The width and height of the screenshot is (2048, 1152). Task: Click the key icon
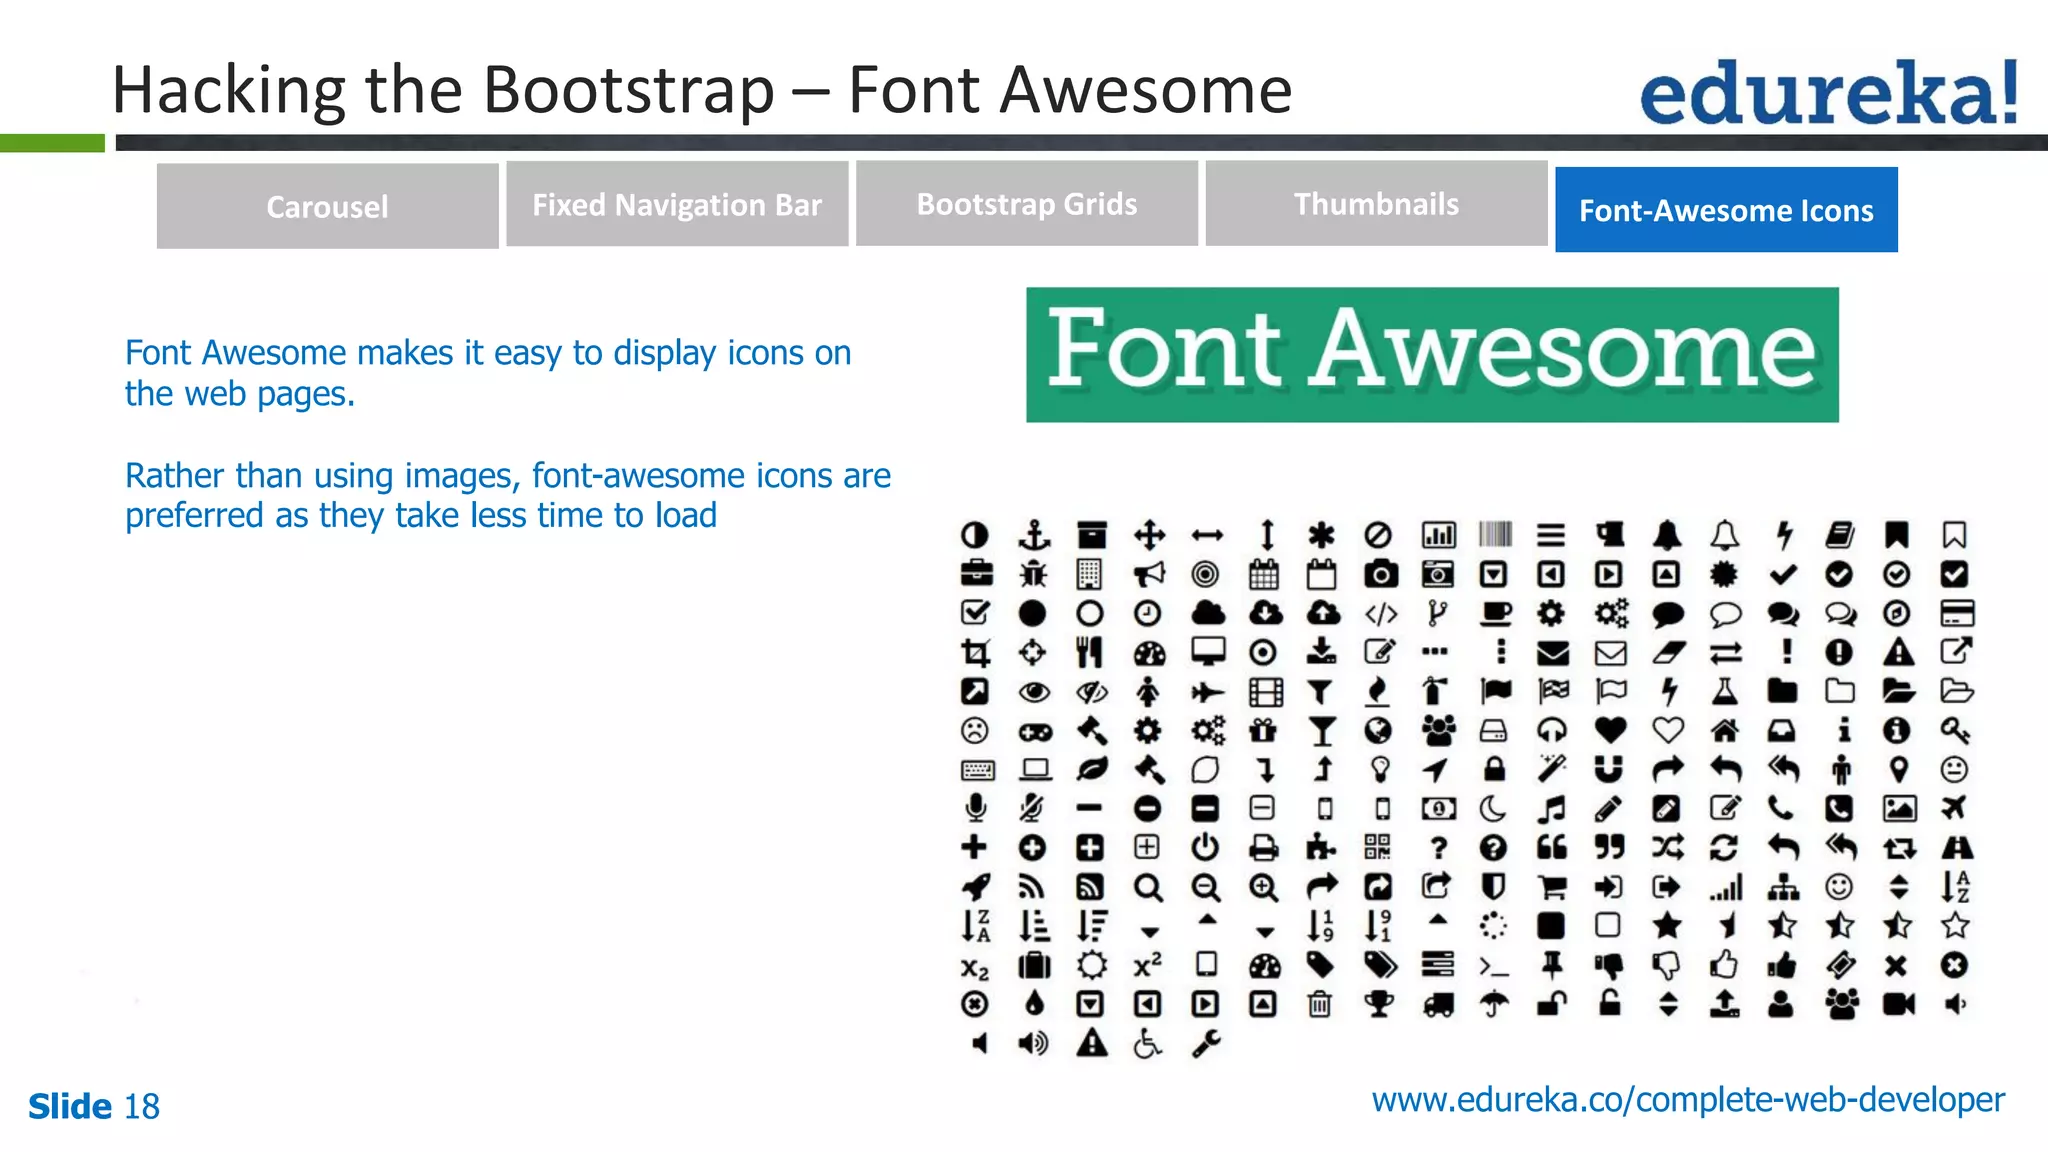tap(1956, 730)
